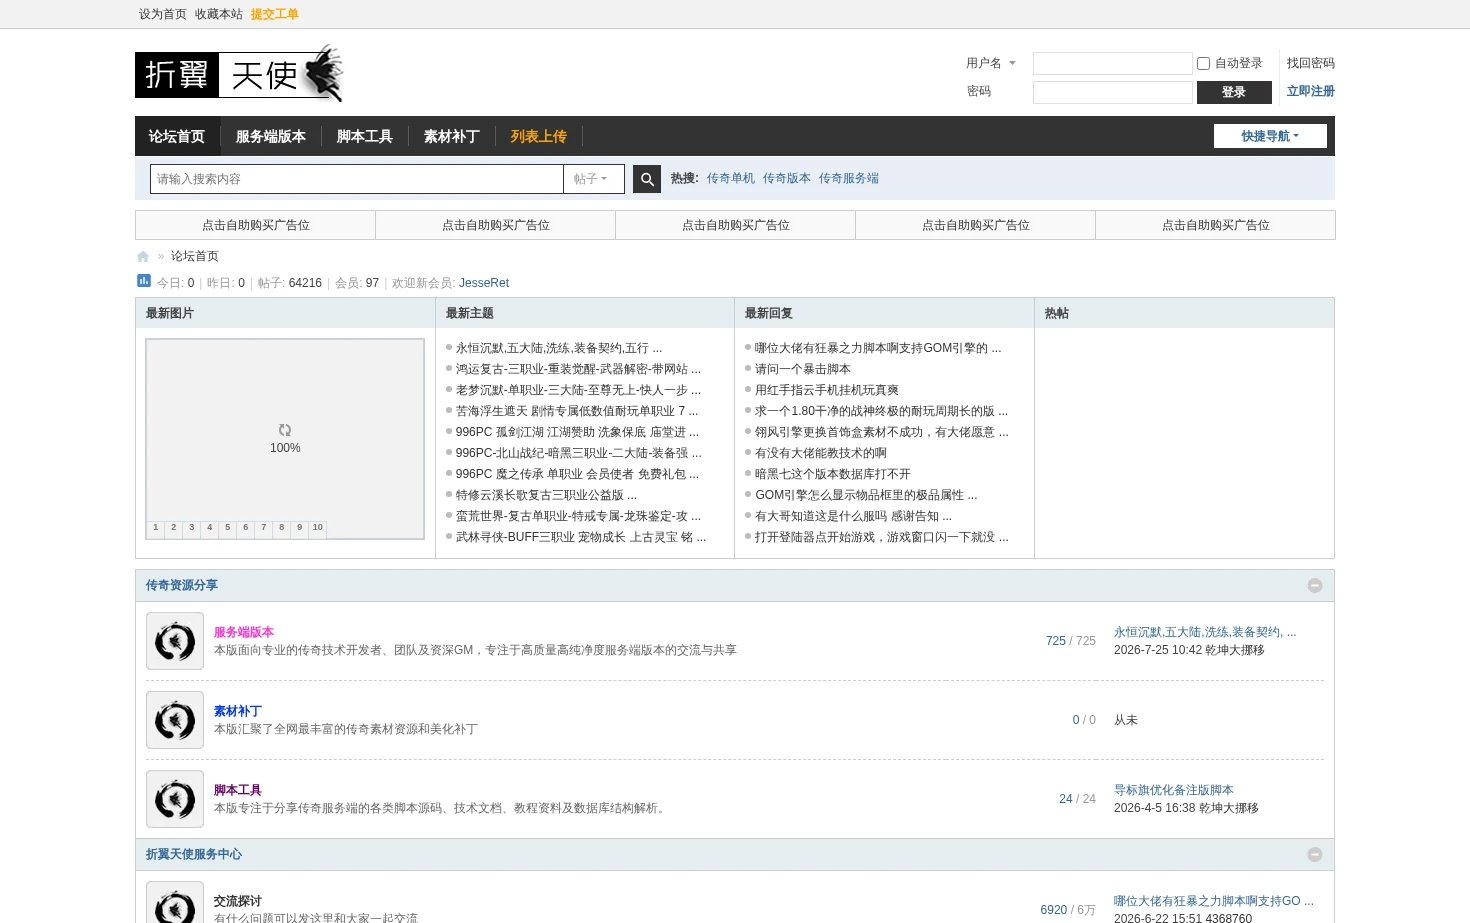The image size is (1470, 923).
Task: Click 找回密码 link
Action: [1310, 63]
